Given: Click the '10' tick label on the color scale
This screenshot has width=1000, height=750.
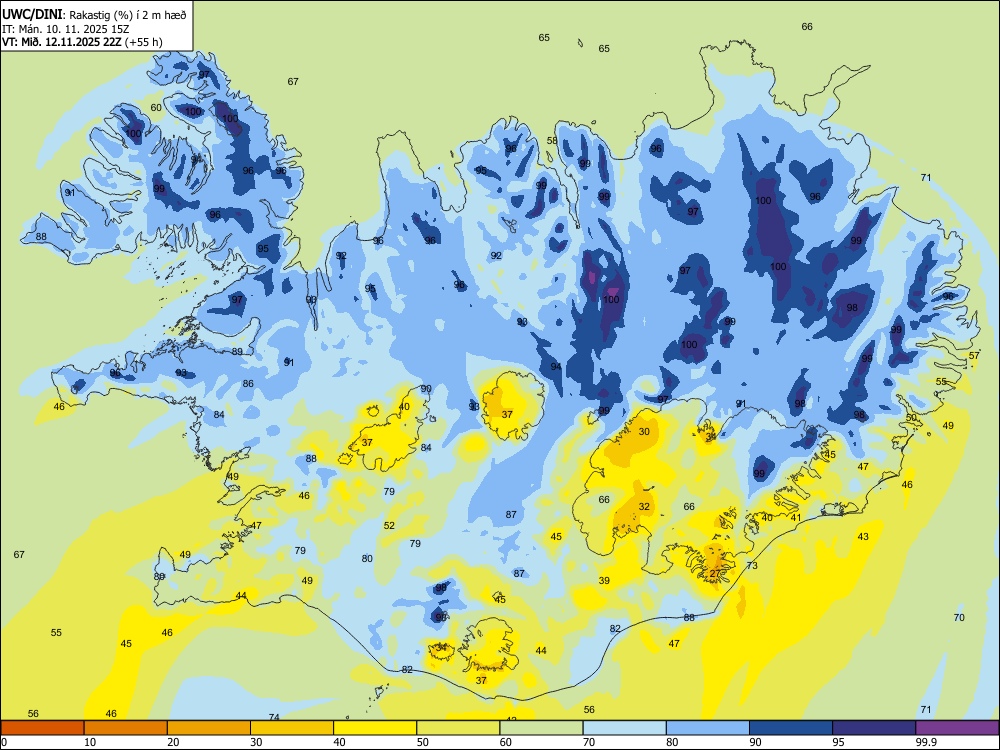Looking at the screenshot, I should point(90,742).
